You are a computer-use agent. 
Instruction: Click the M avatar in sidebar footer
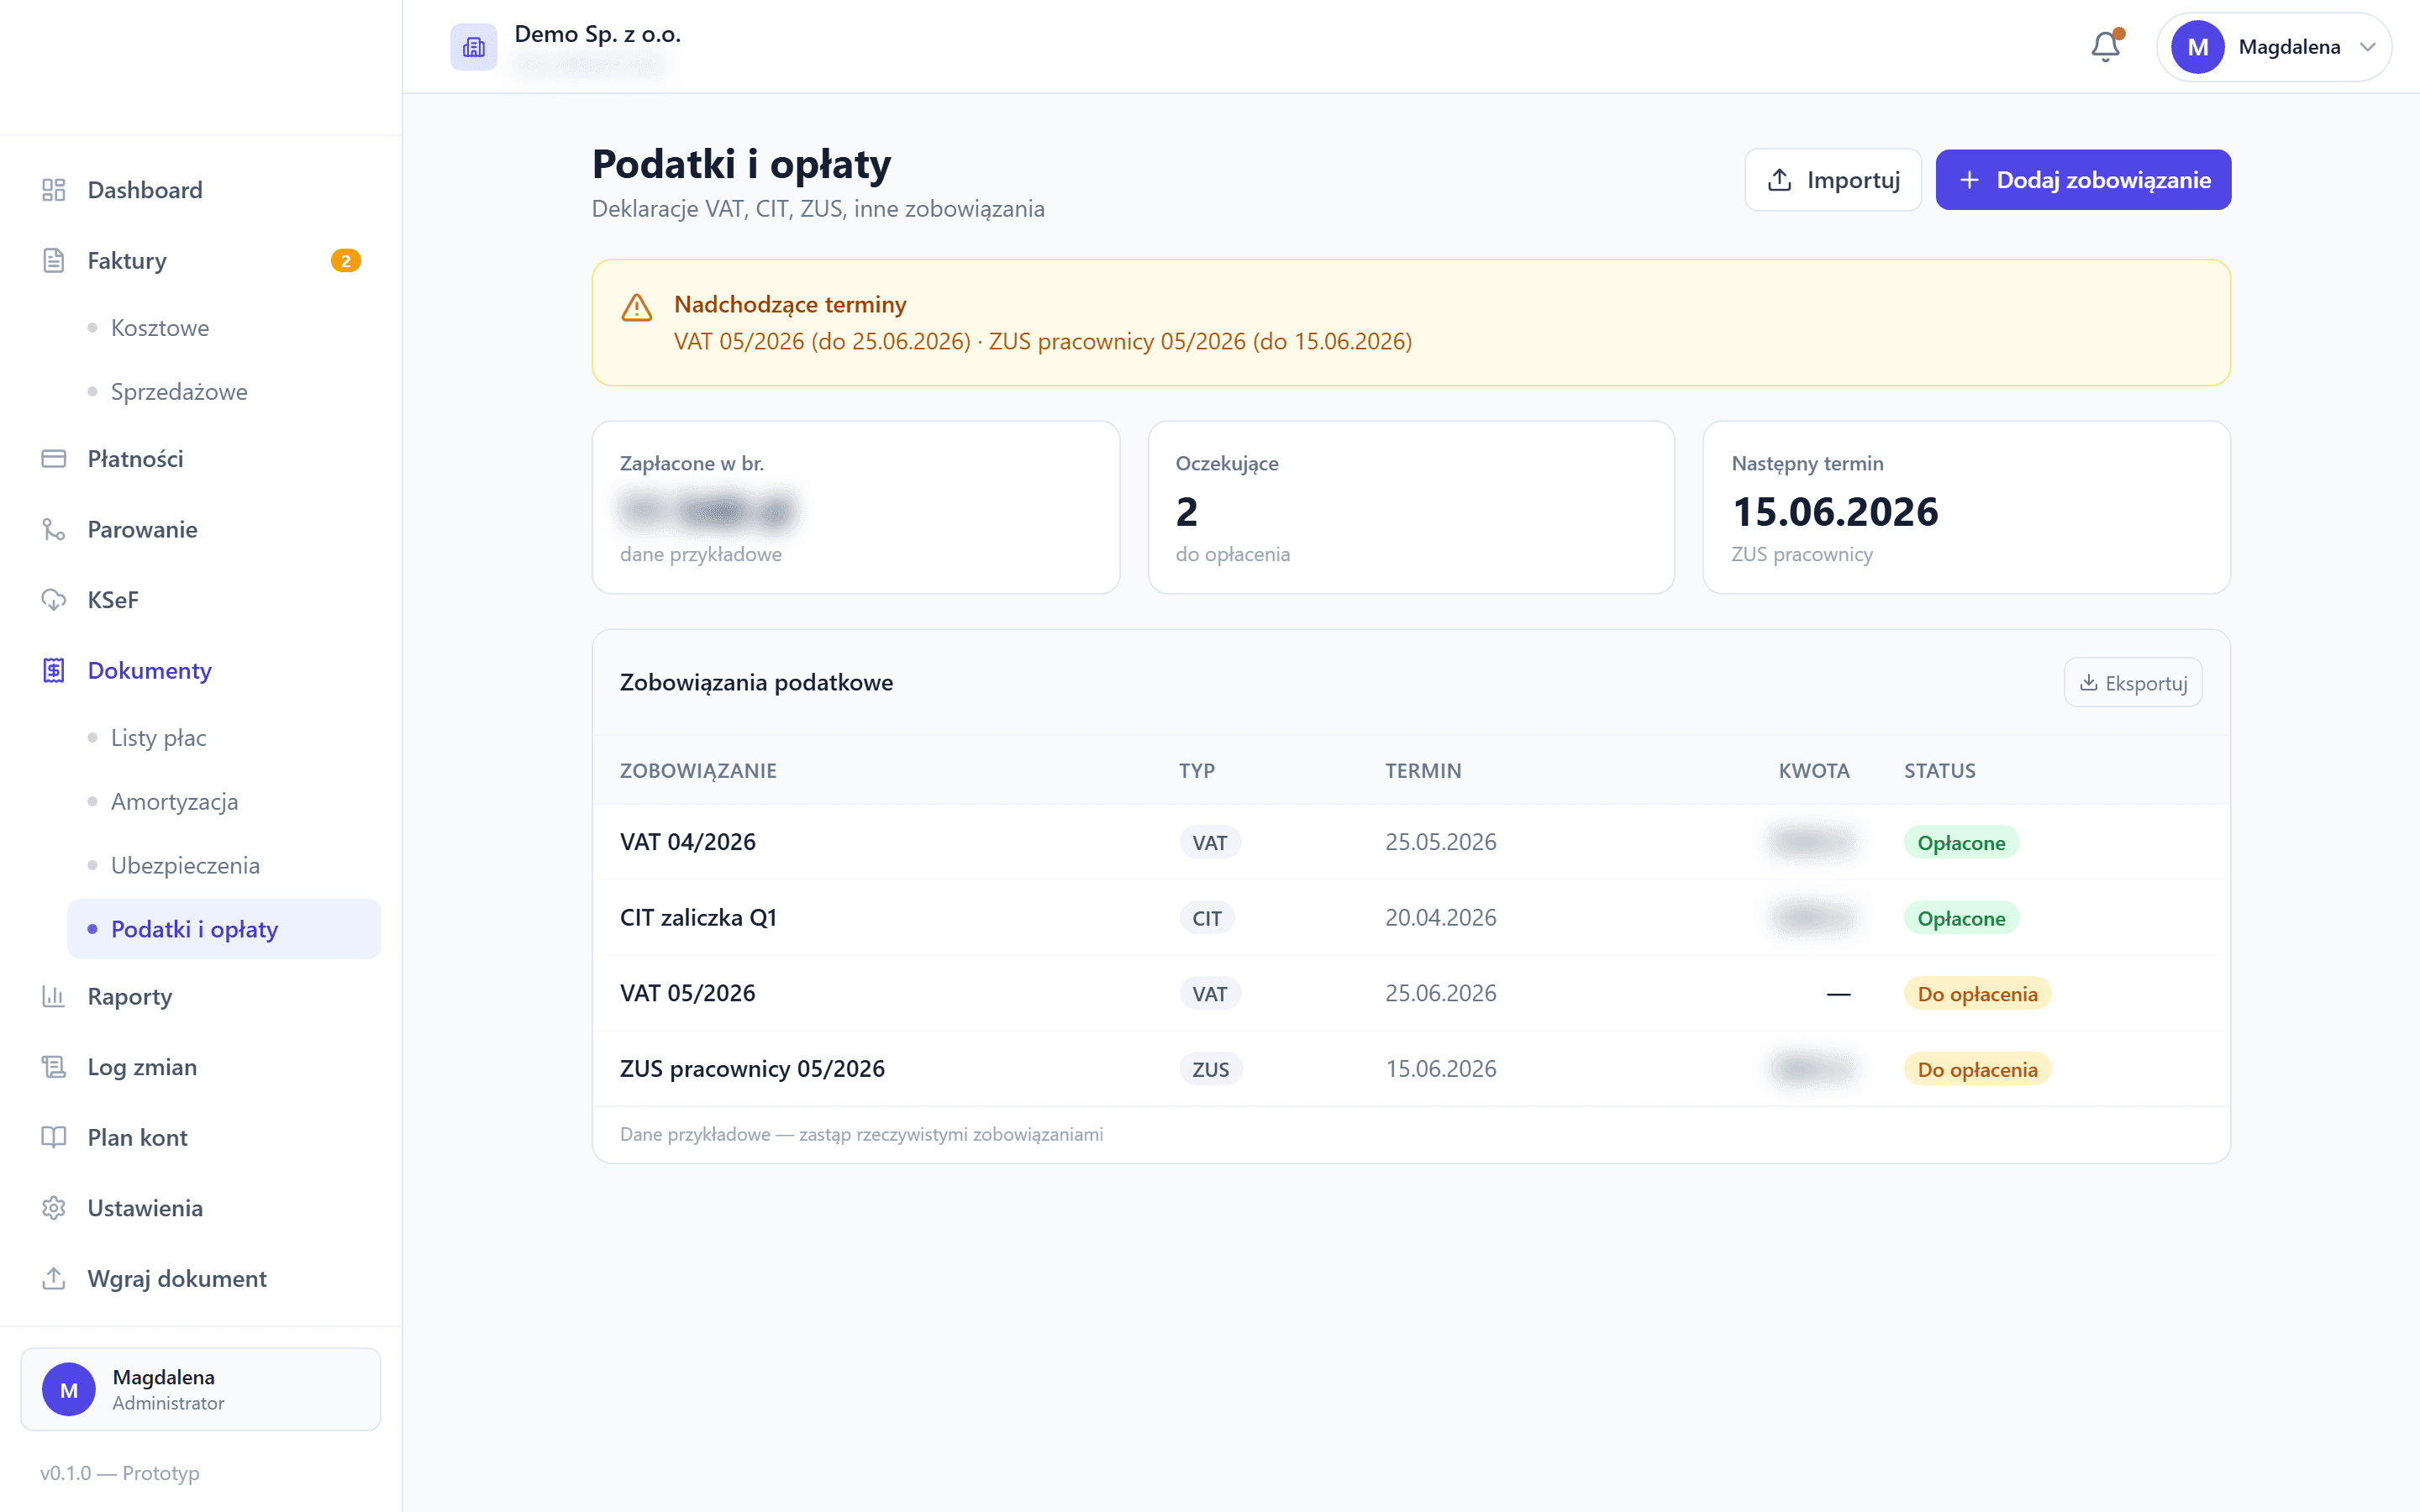click(x=68, y=1390)
